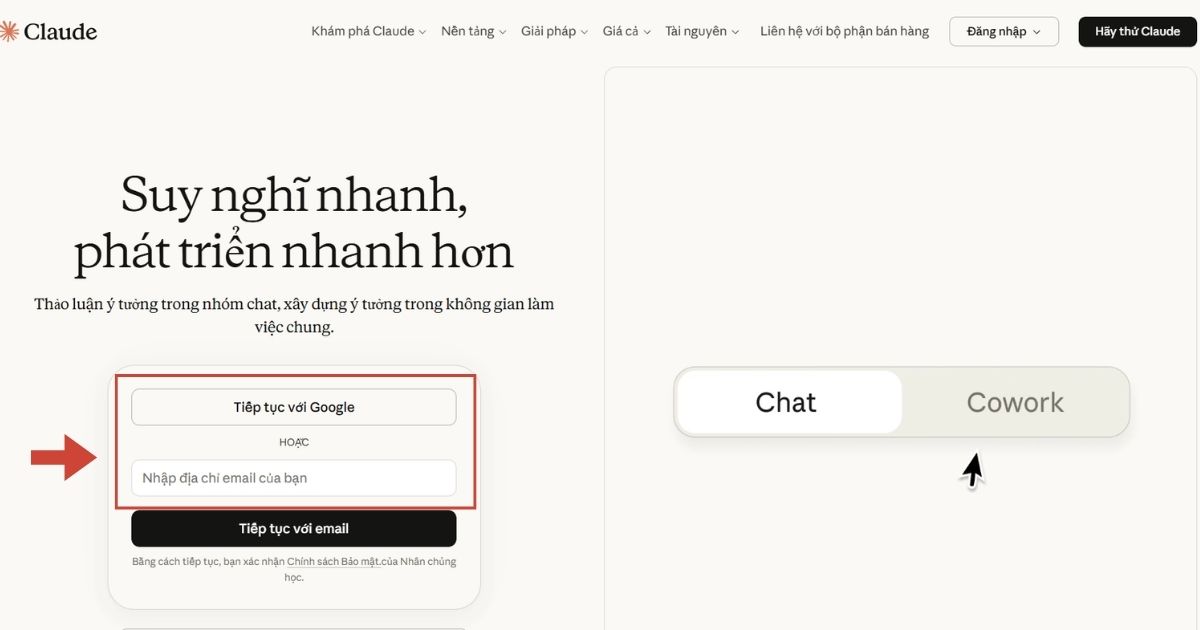Expand the Giải pháp menu
The image size is (1200, 630).
tap(555, 31)
